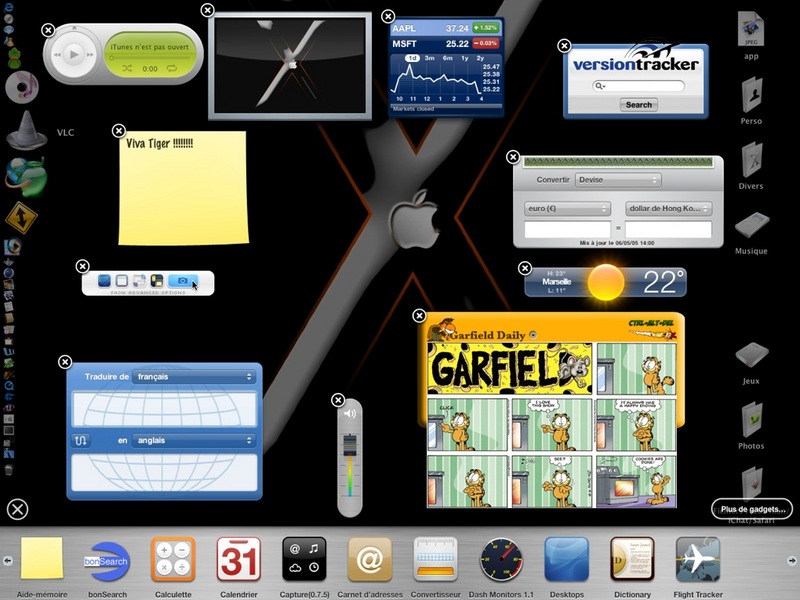Click the blue camera capture button
This screenshot has height=600, width=800.
click(x=183, y=281)
